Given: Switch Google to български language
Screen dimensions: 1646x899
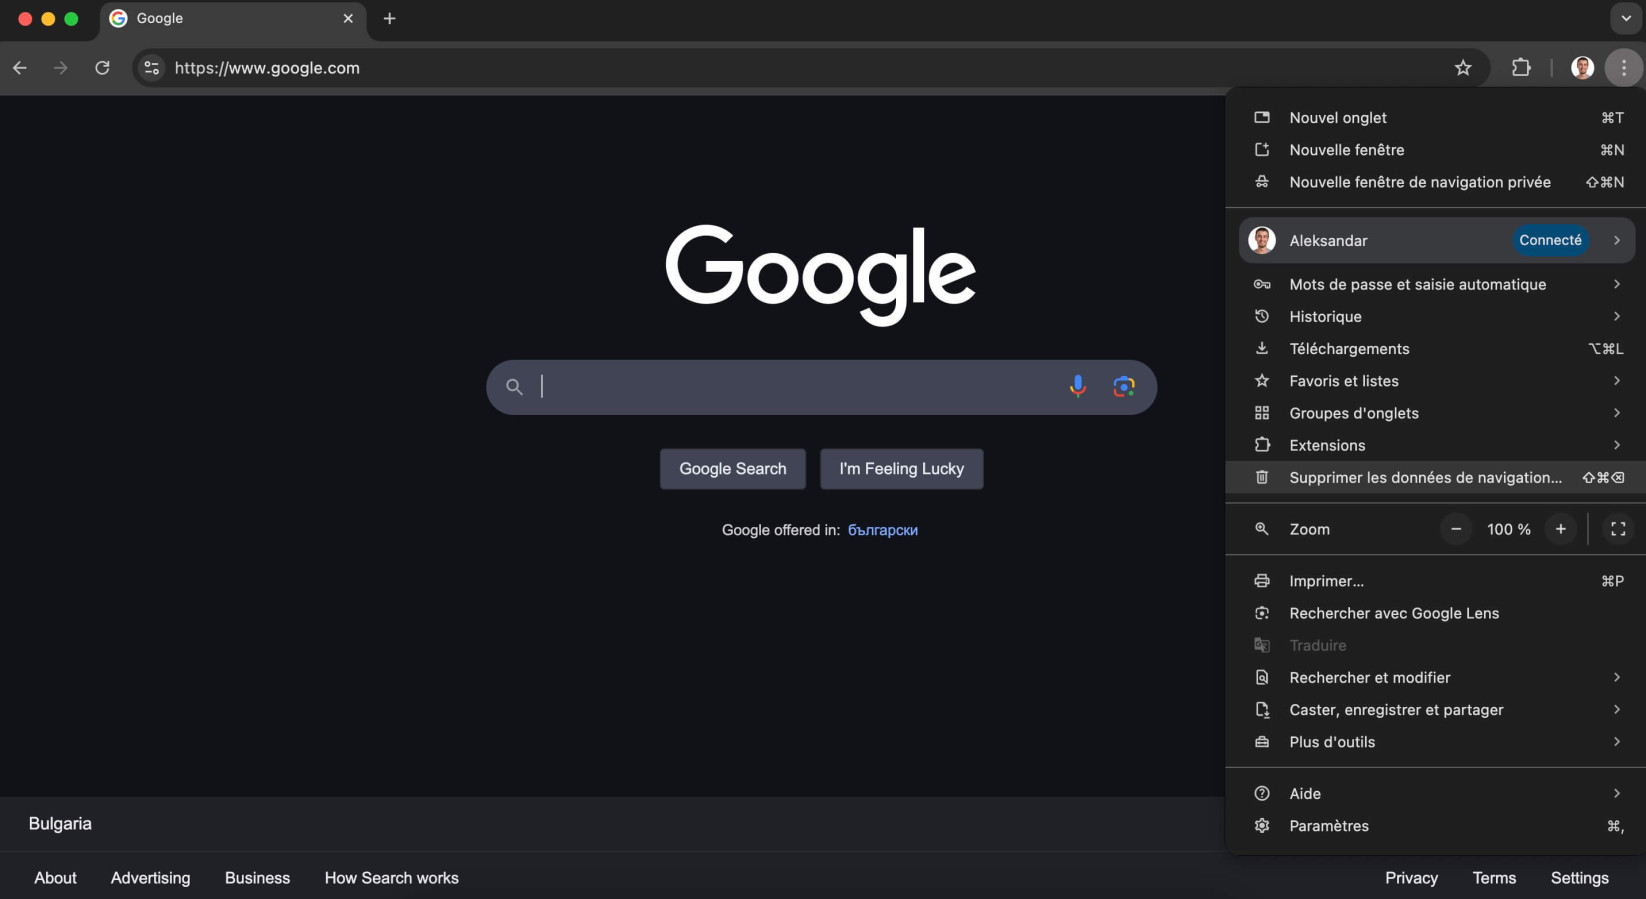Looking at the screenshot, I should (883, 530).
